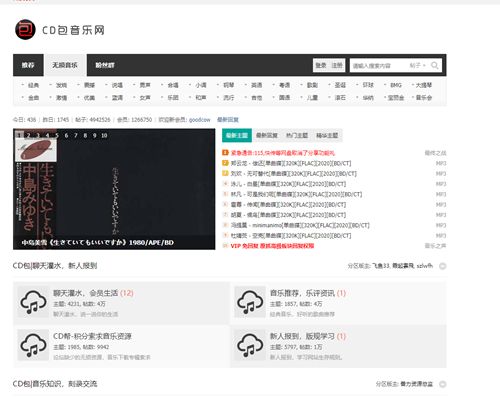Open the minimanimo single post link

(300, 225)
